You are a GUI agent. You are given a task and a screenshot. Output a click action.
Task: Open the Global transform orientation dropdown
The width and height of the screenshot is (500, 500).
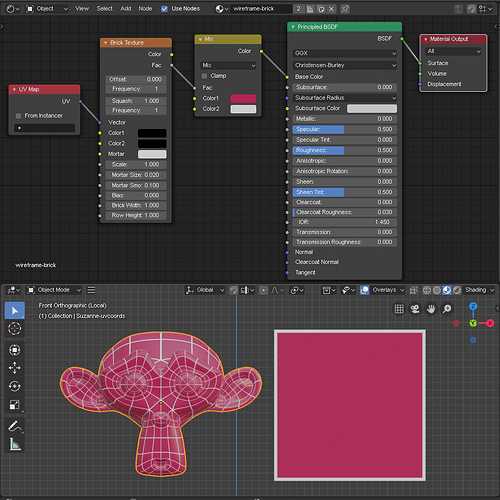205,290
